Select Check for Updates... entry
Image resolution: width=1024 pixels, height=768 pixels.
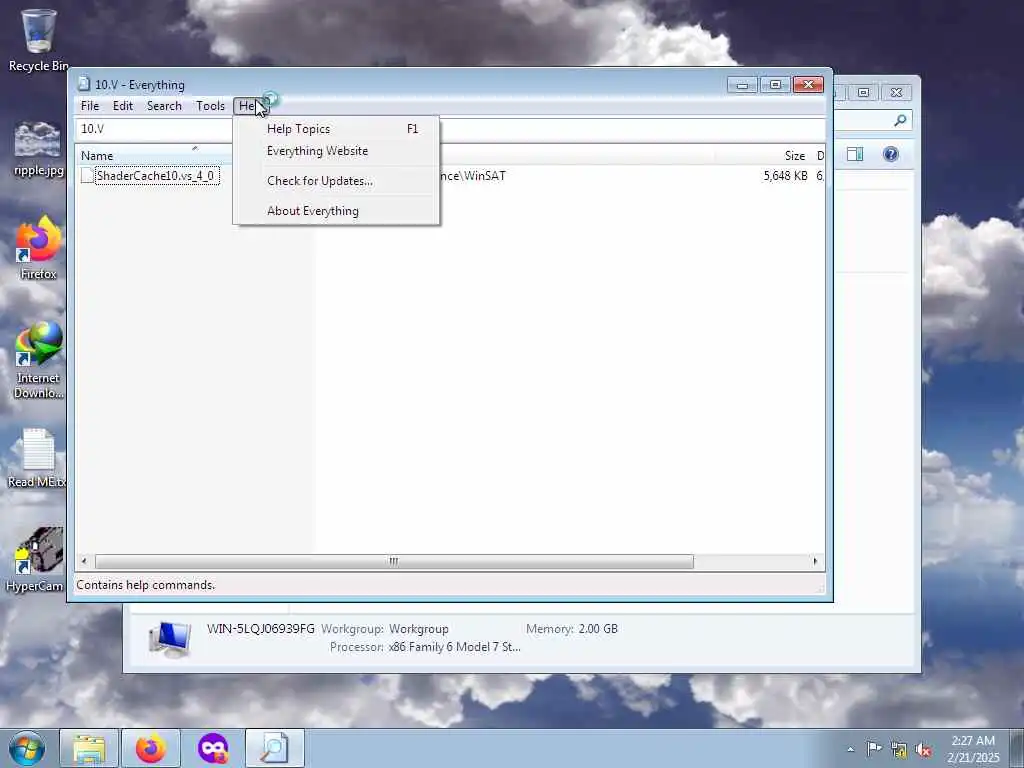point(336,181)
